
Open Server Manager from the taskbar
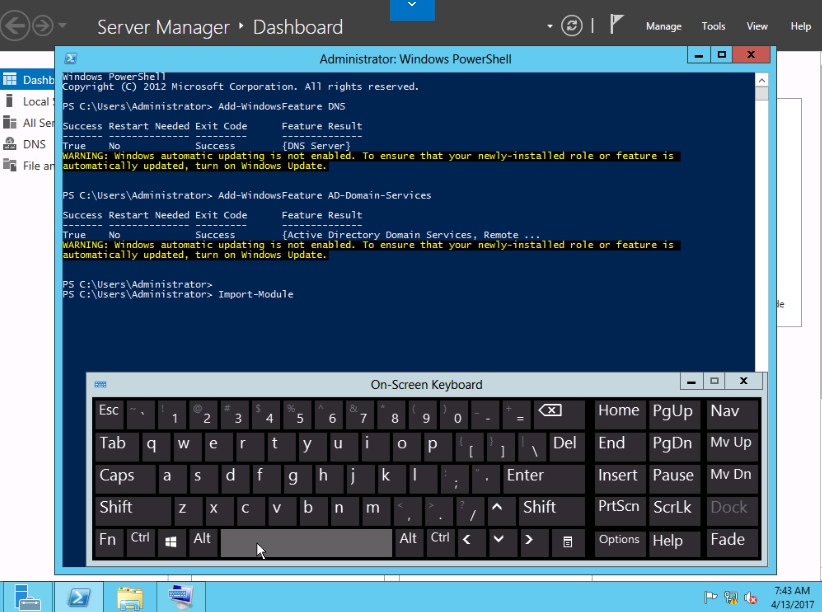coord(27,597)
